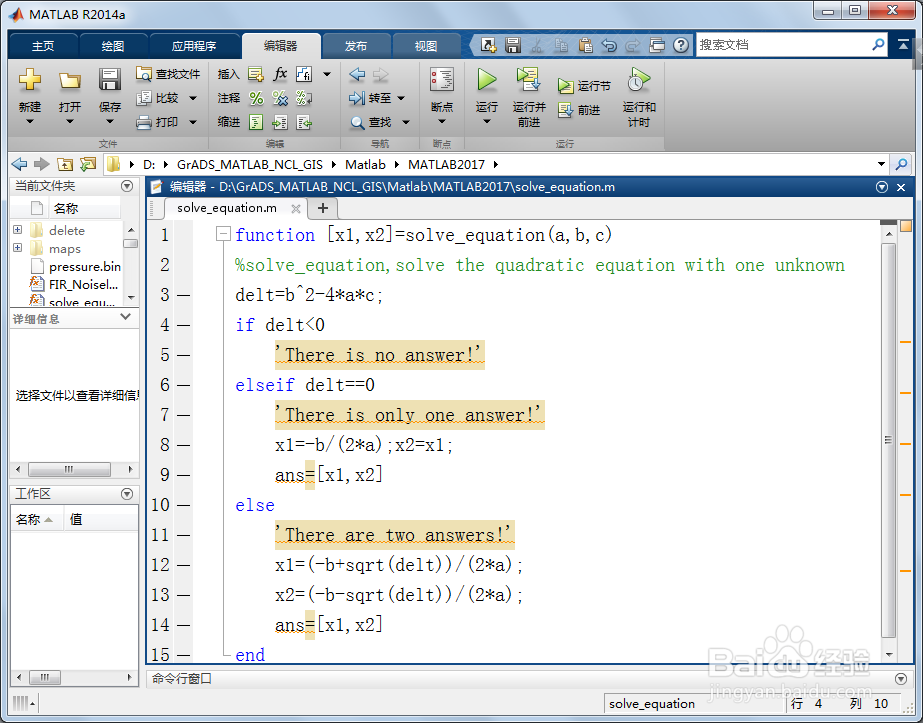Switch to the Plots (绘图) tab
Viewport: 923px width, 723px height.
112,46
